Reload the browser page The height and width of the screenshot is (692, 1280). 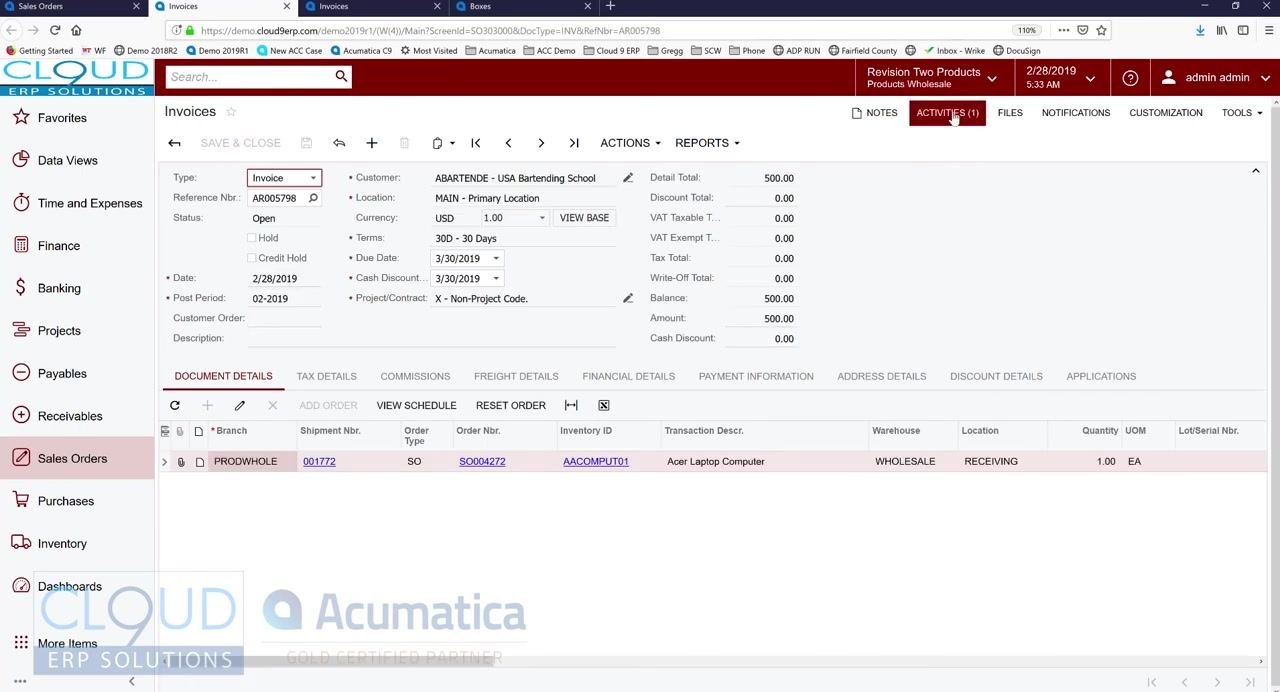tap(54, 30)
